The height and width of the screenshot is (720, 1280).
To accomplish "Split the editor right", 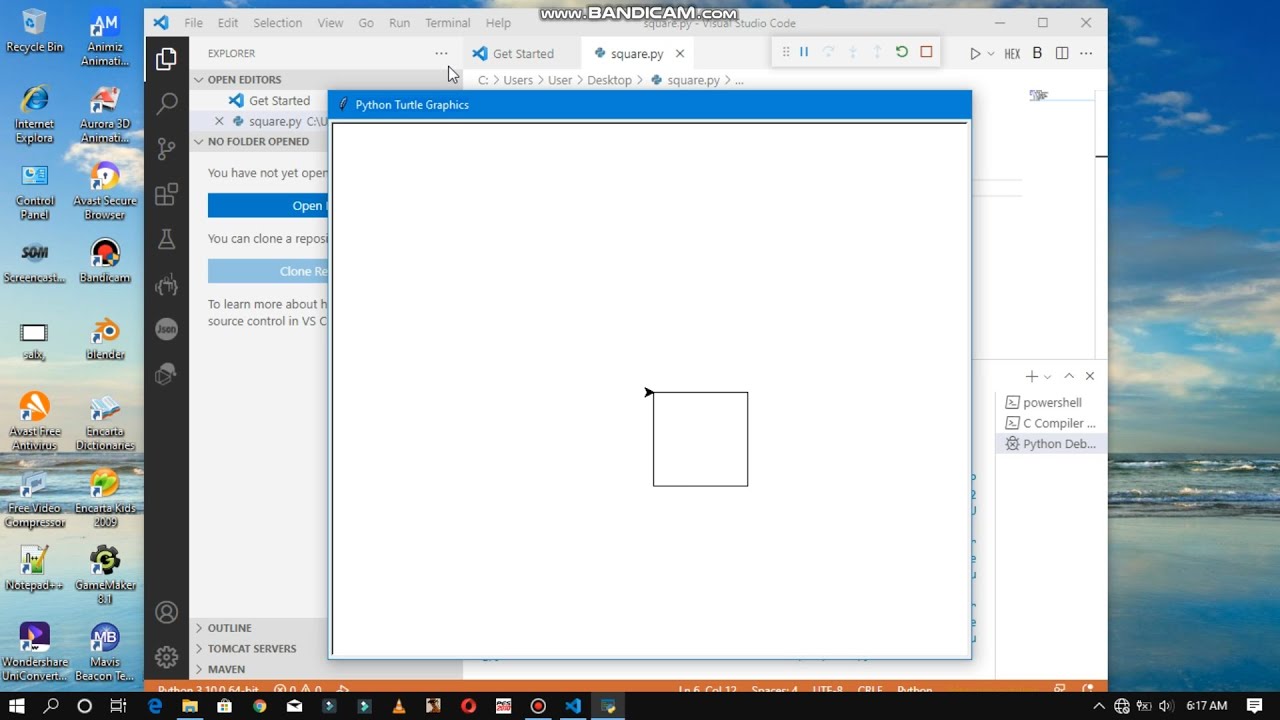I will tap(1062, 53).
